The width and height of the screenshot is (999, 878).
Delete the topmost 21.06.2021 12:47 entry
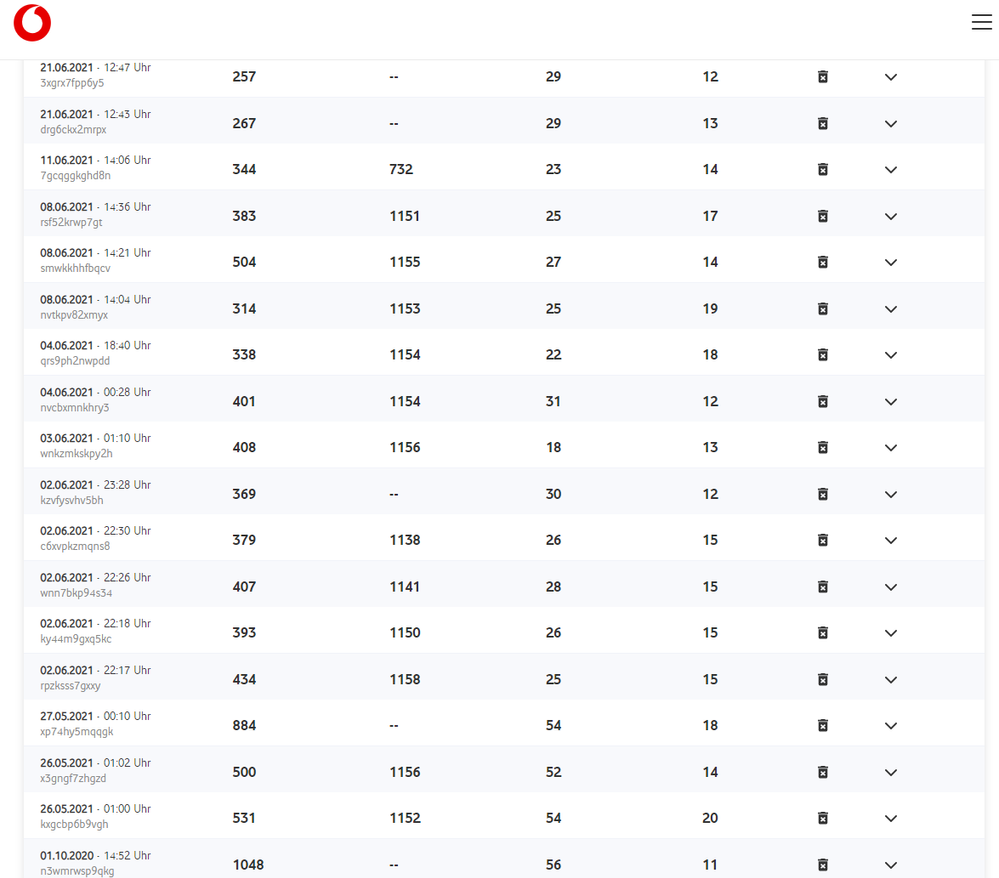pos(822,77)
